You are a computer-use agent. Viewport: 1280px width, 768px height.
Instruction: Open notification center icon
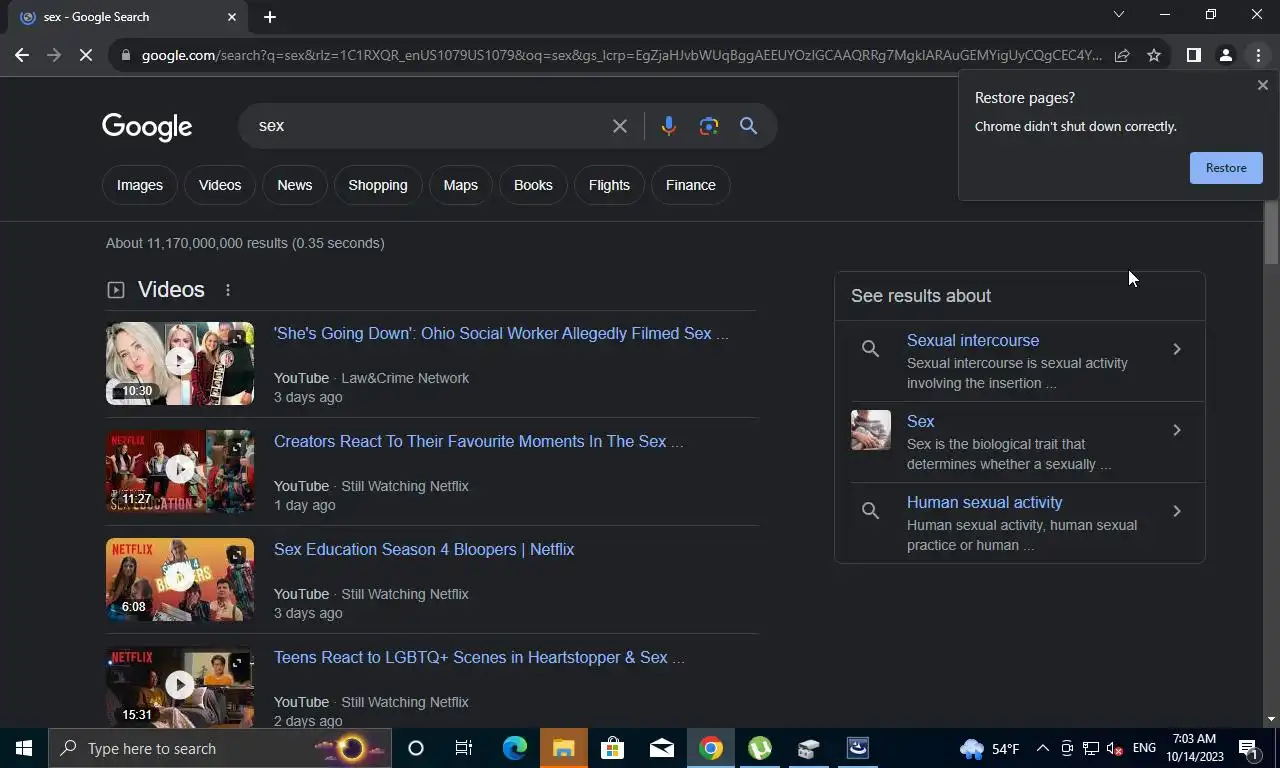pos(1249,748)
